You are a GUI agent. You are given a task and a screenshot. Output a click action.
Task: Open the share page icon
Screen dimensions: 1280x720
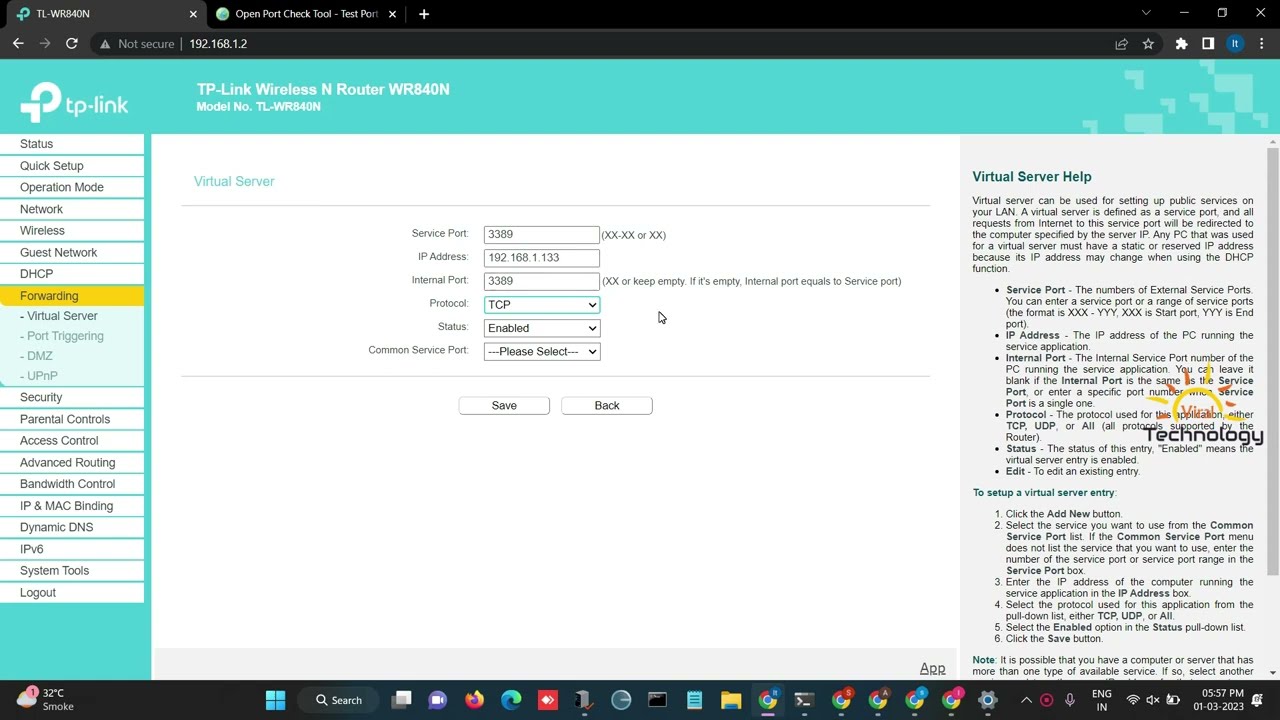pyautogui.click(x=1121, y=44)
